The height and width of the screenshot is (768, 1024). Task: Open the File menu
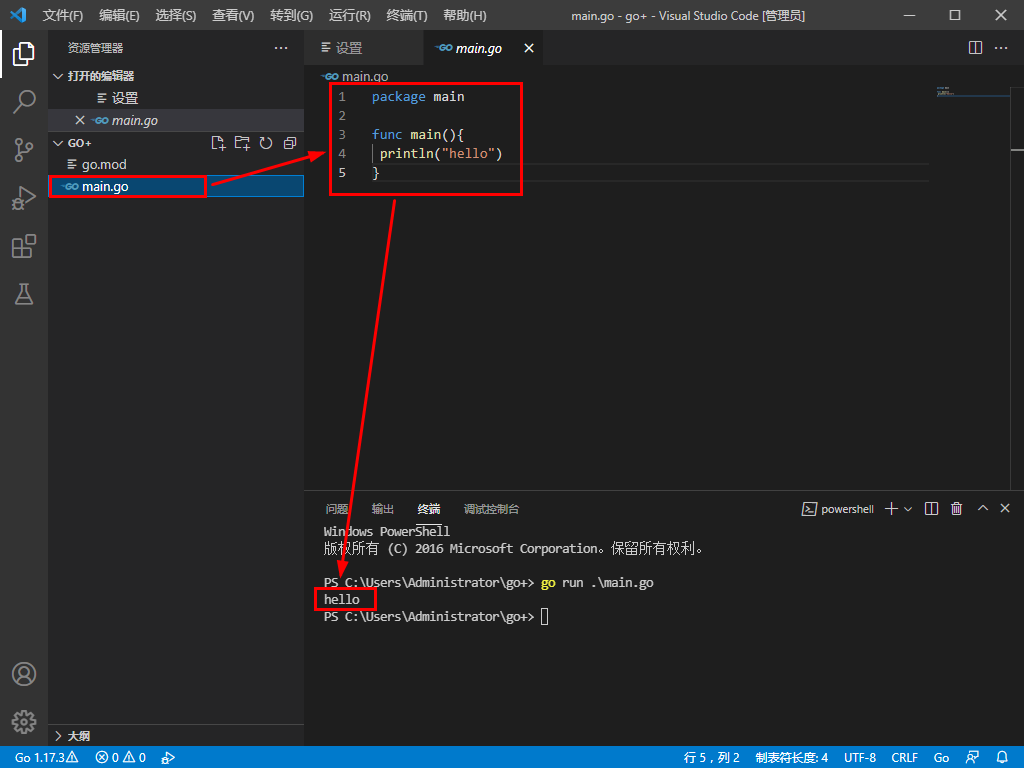[x=63, y=15]
